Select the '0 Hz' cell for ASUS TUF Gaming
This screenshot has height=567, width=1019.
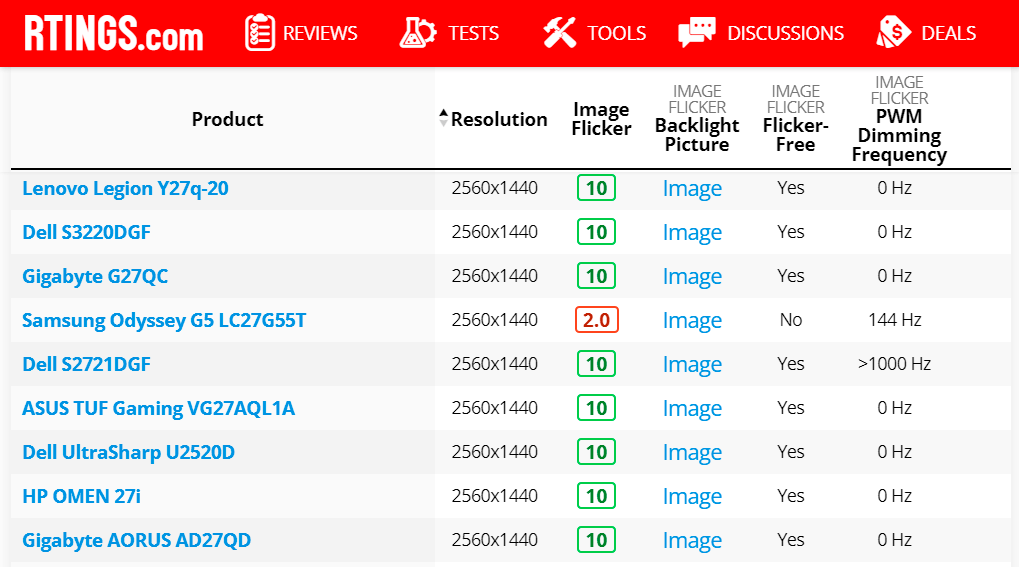[895, 408]
